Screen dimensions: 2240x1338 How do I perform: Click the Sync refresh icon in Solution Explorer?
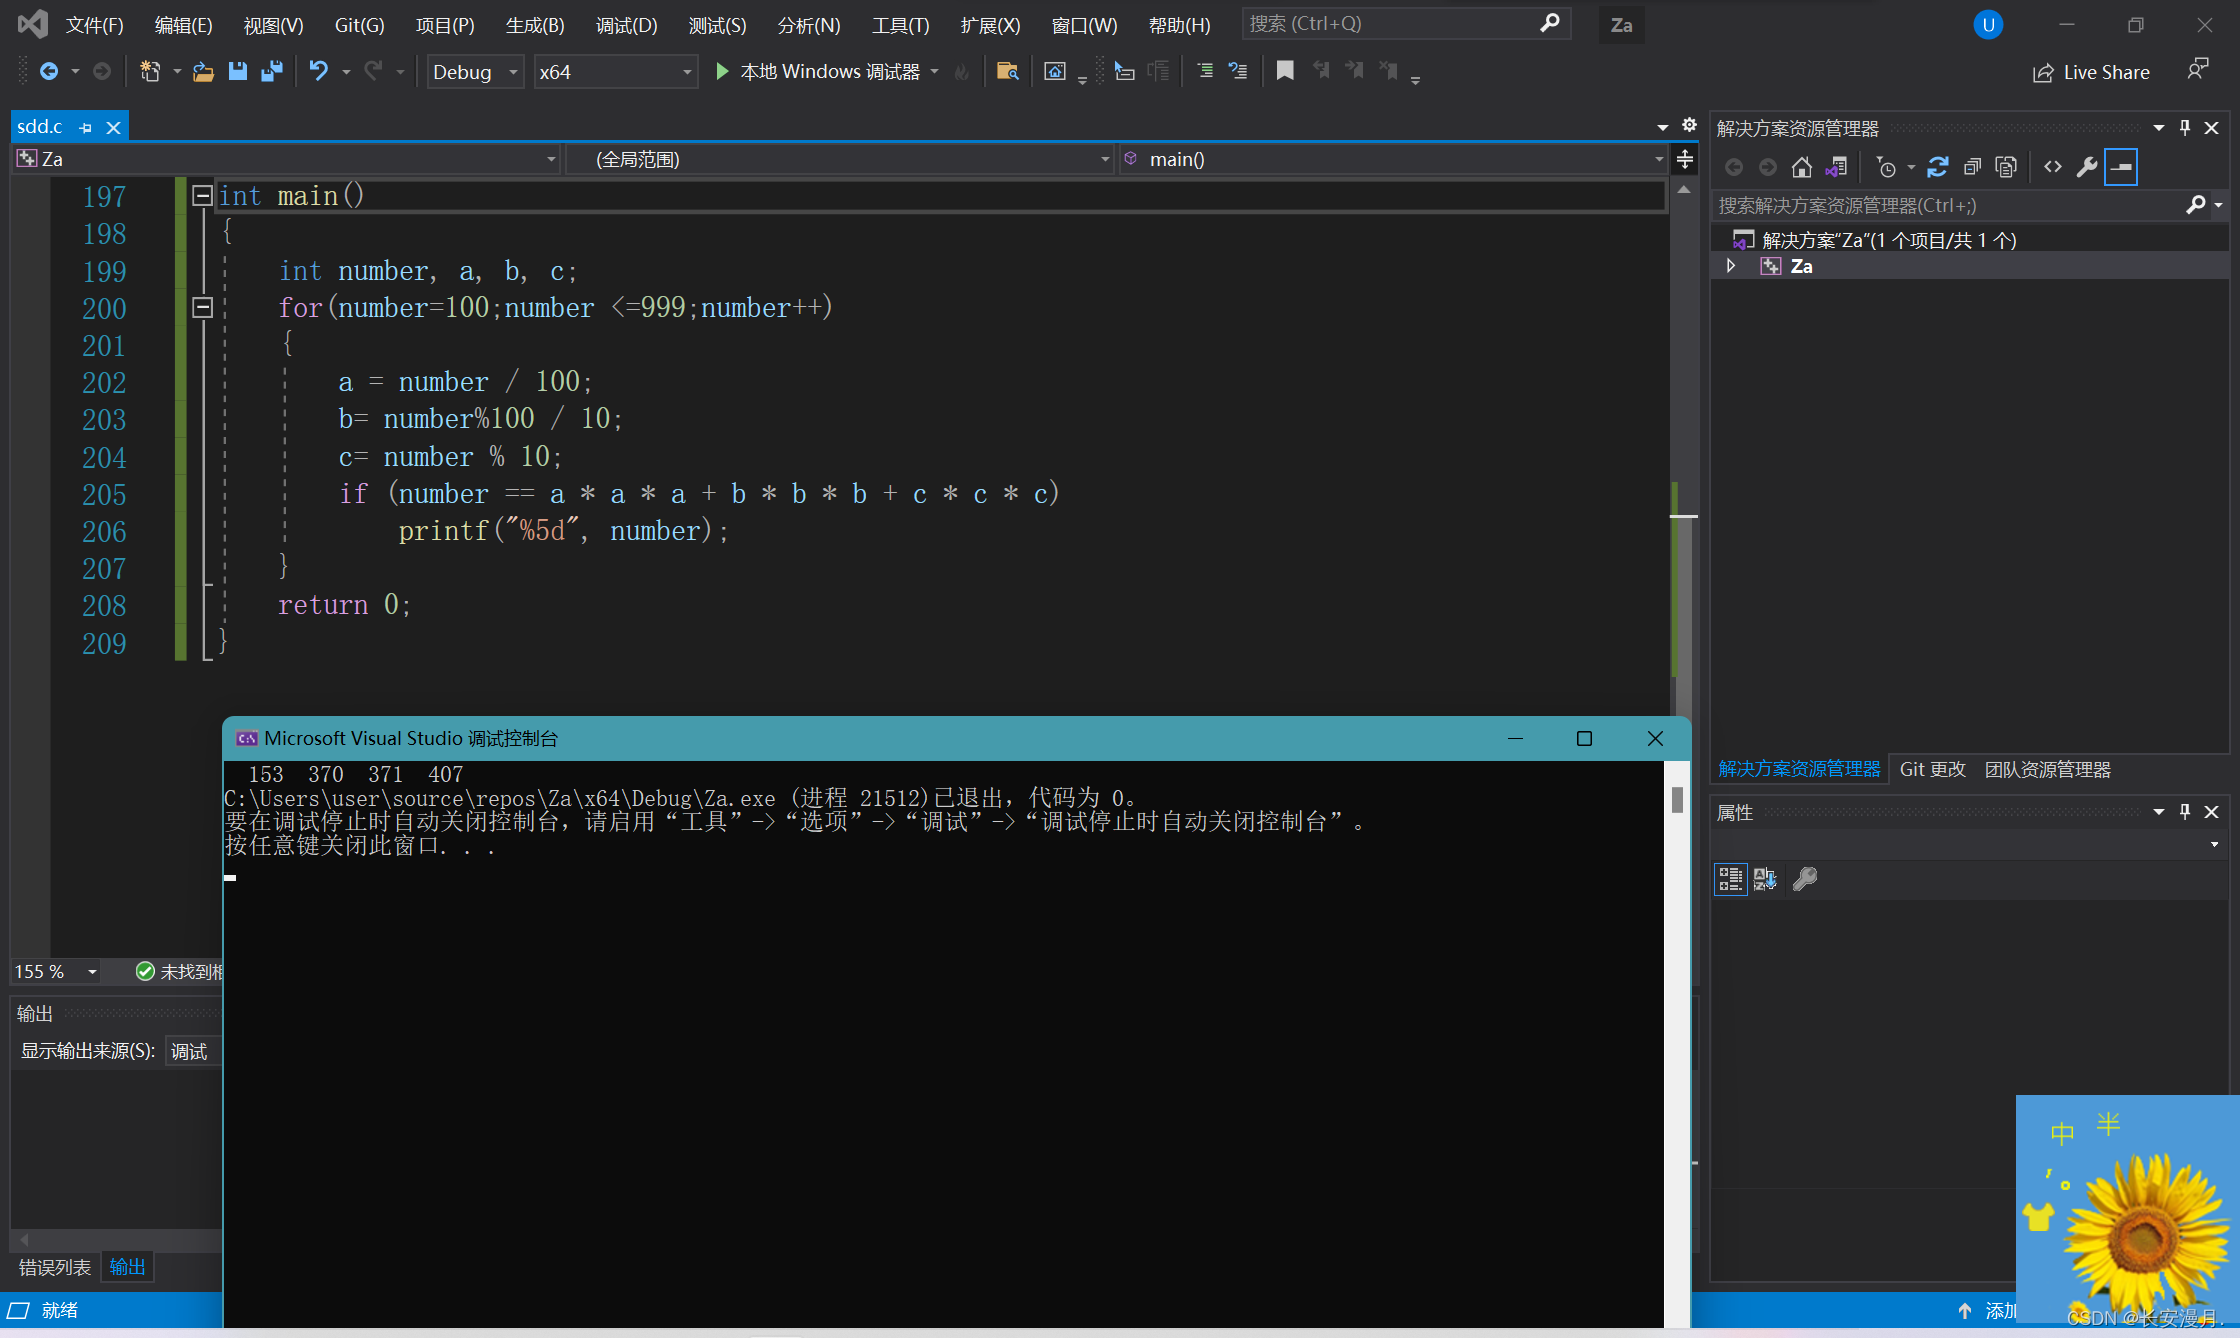(x=1937, y=167)
